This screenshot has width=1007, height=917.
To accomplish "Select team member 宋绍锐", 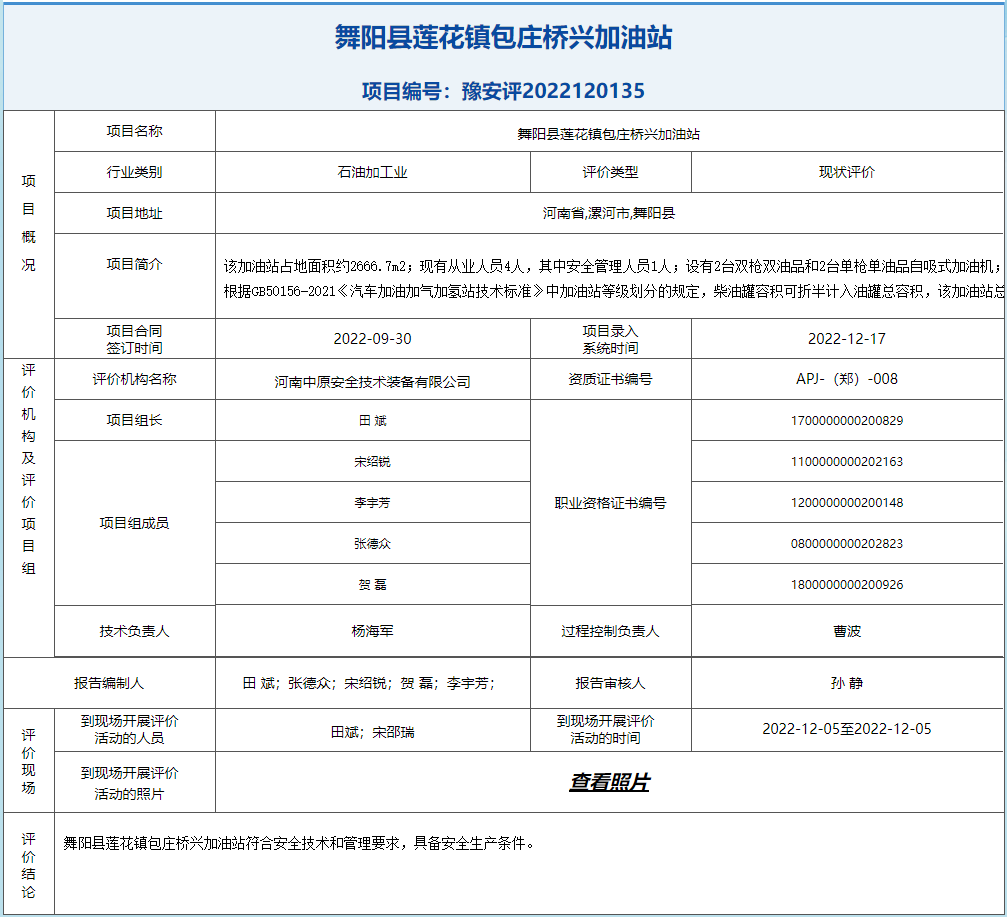I will (372, 462).
